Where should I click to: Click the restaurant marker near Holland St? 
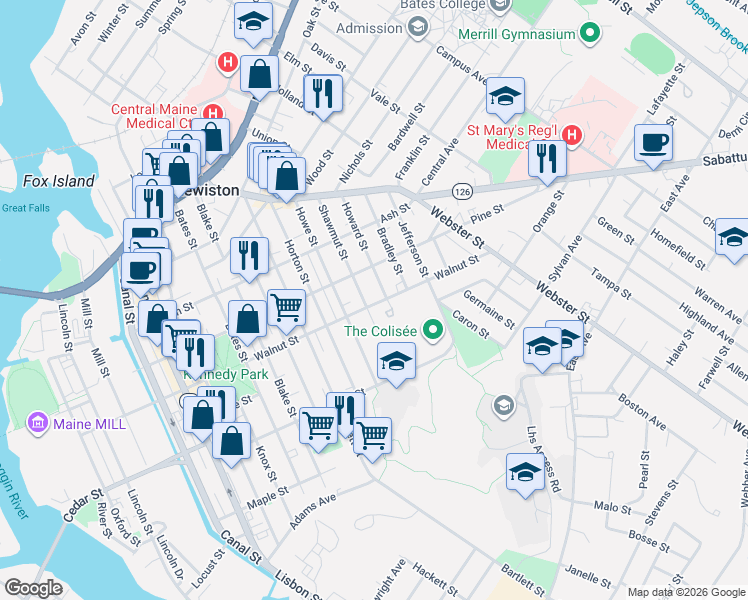point(323,96)
